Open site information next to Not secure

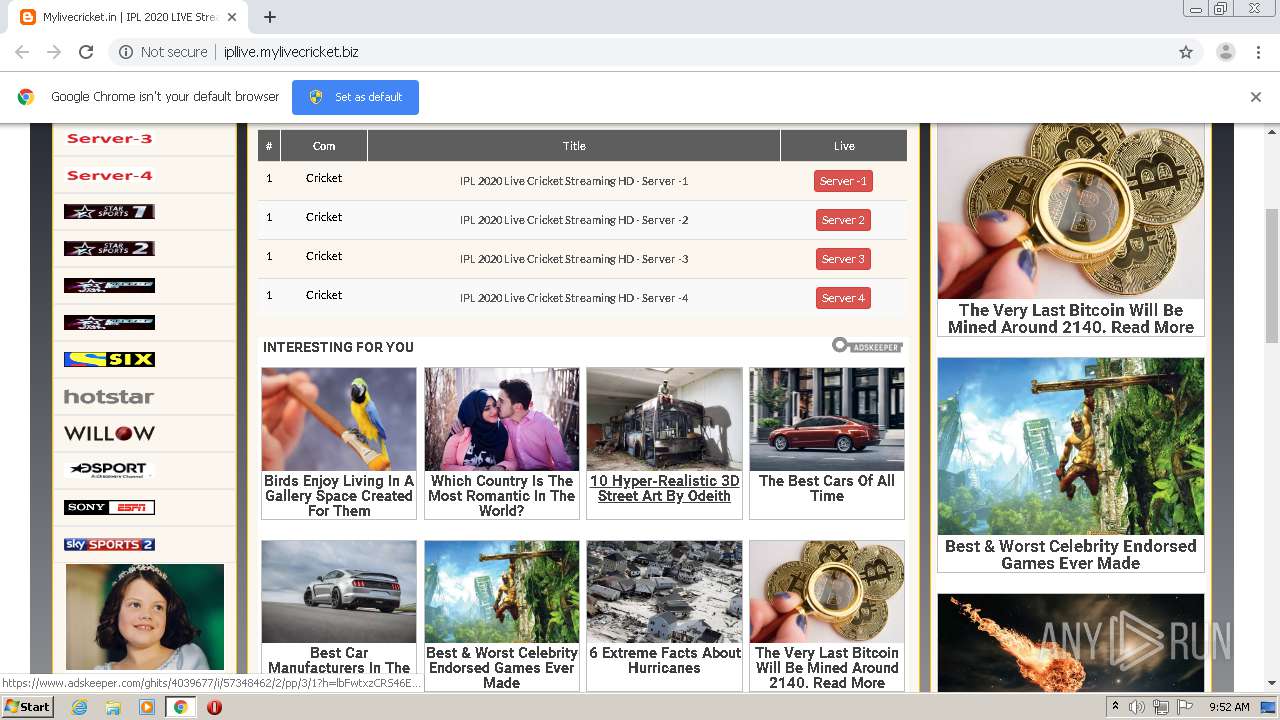click(126, 52)
